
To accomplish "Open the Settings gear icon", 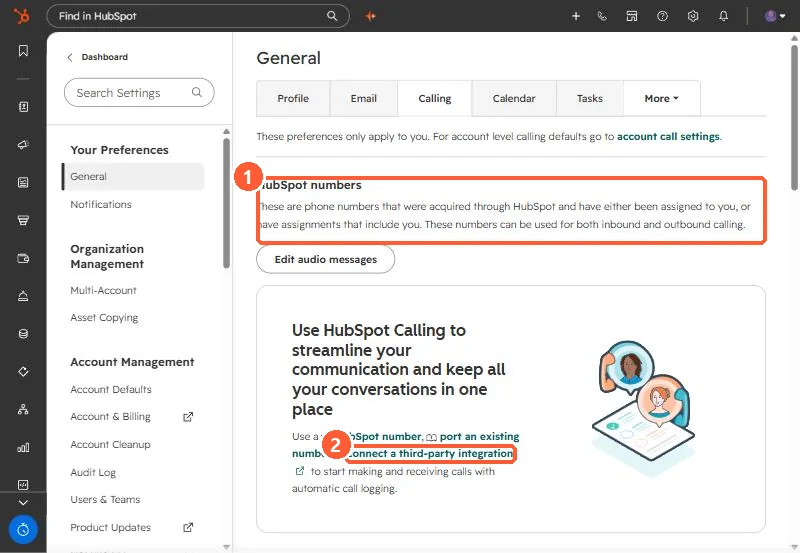I will click(x=693, y=16).
